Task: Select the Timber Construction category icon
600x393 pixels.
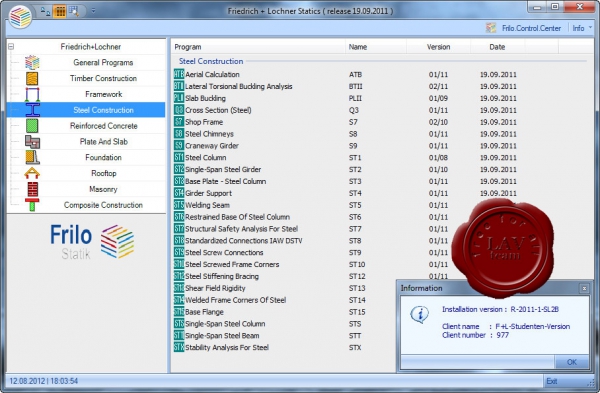Action: point(32,78)
